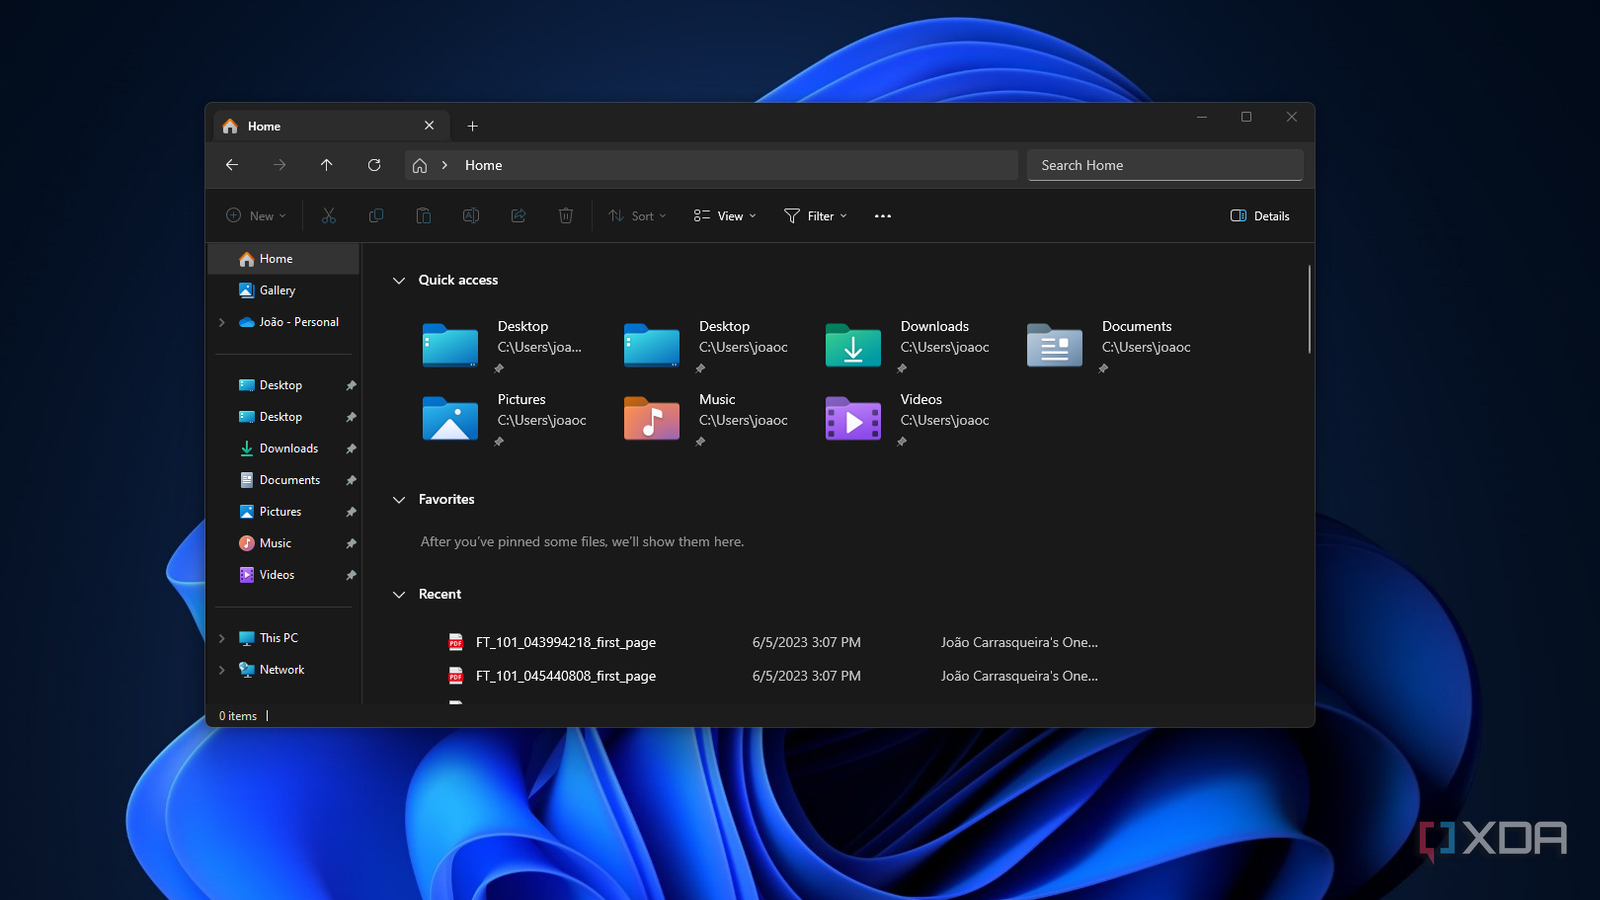Open the Downloads folder in Quick access
Screen dimensions: 1600x900
tap(853, 346)
